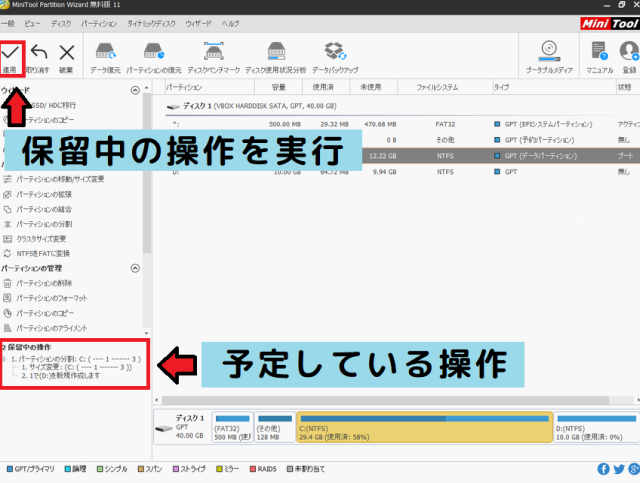Undo last operation with 取り消す arrow
The image size is (640, 483).
tap(38, 58)
